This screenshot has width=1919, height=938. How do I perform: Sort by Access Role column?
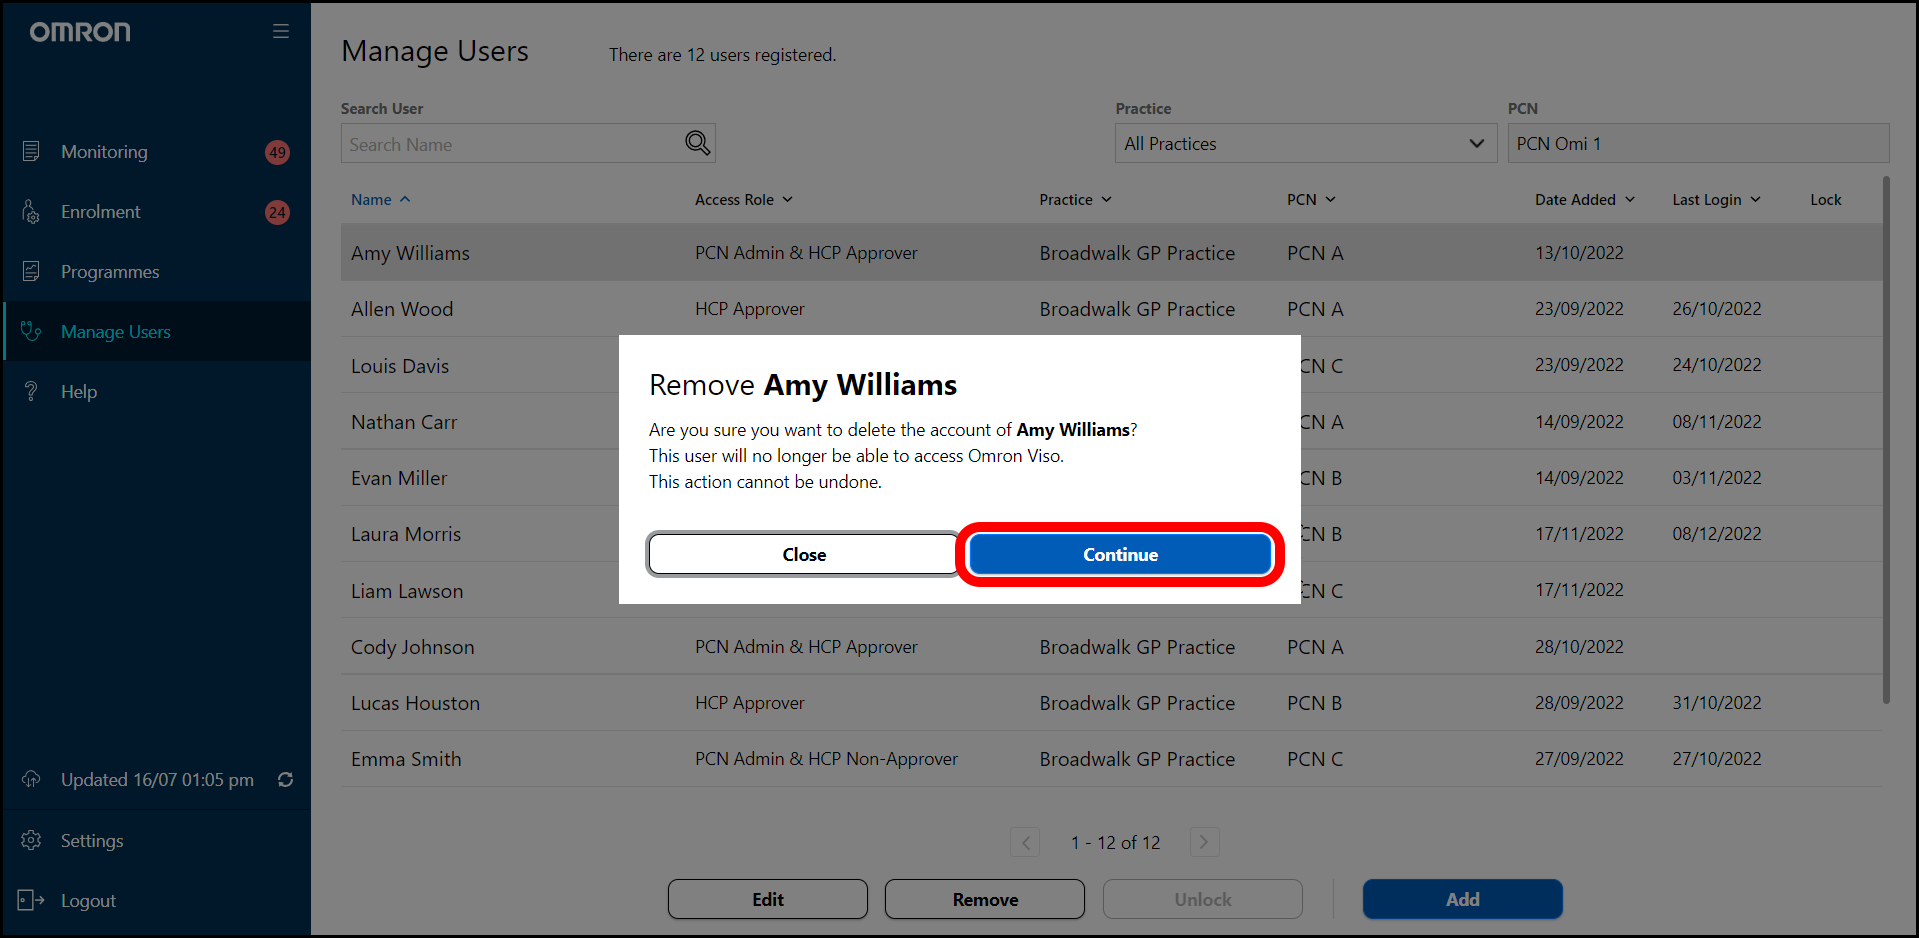pos(743,200)
